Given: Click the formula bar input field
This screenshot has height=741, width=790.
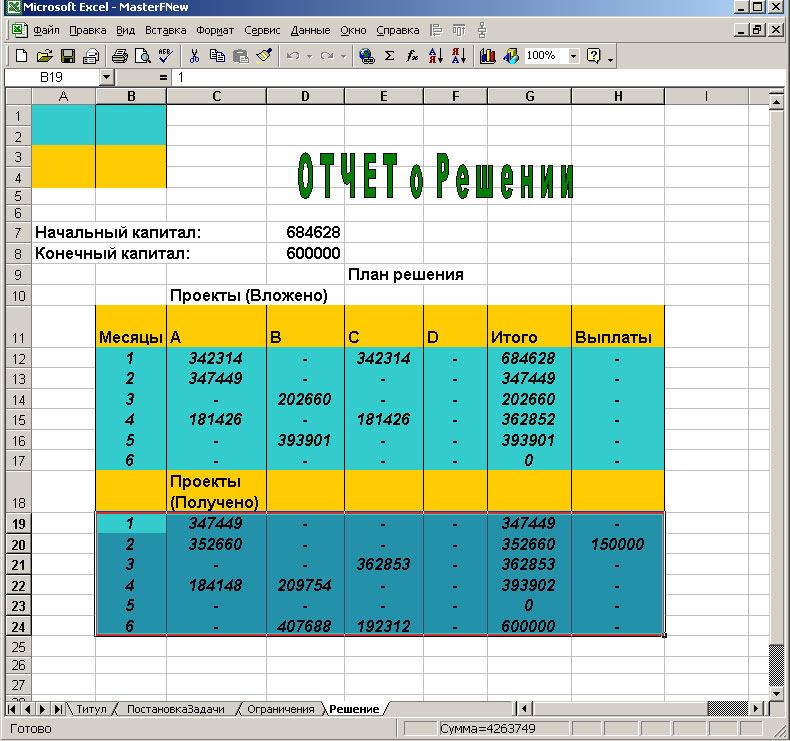Looking at the screenshot, I should [x=450, y=77].
